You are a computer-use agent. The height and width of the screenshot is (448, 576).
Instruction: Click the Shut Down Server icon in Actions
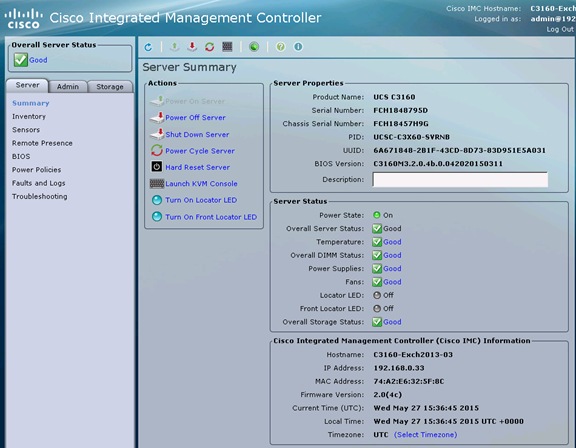(x=157, y=134)
